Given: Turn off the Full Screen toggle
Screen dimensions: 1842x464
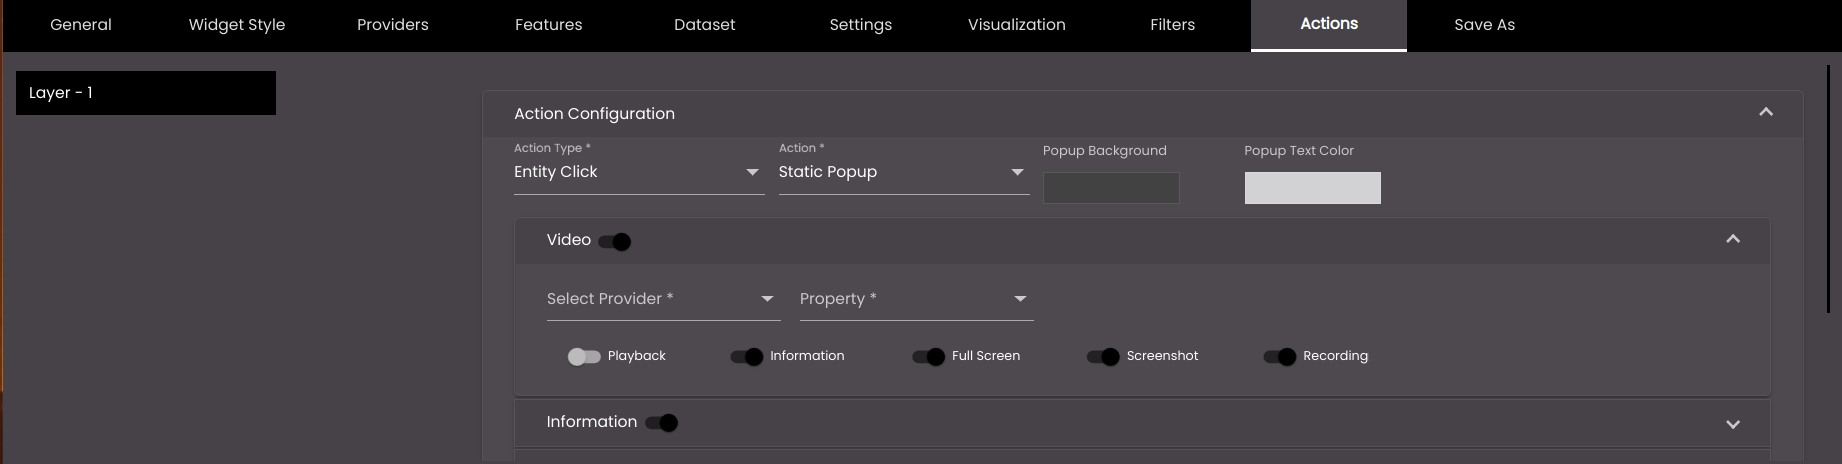Looking at the screenshot, I should (929, 357).
